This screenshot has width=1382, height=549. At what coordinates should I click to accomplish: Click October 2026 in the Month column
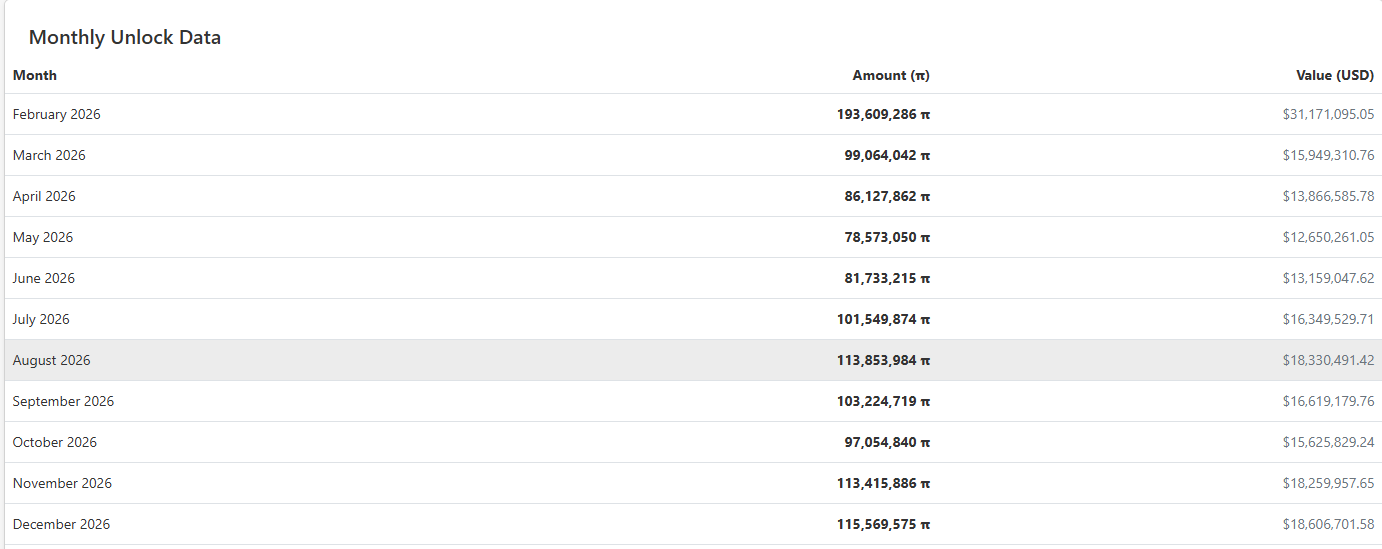coord(55,442)
